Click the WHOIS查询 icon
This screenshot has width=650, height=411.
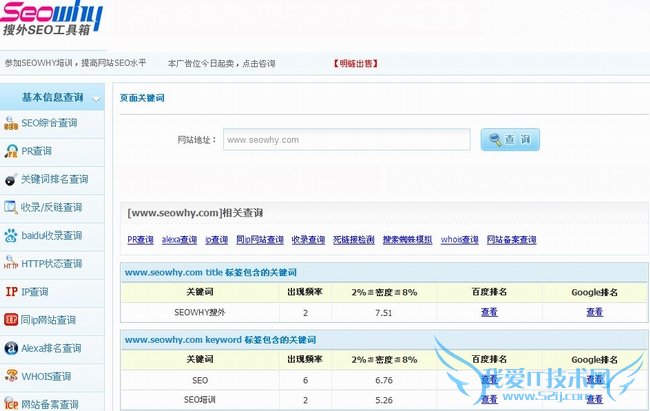click(x=11, y=376)
